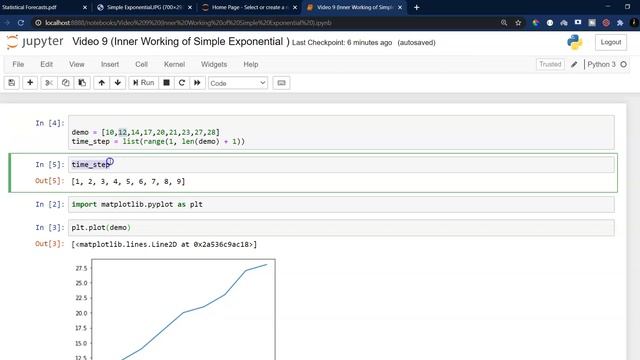Image resolution: width=640 pixels, height=360 pixels.
Task: Copy selected cells icon
Action: click(65, 83)
